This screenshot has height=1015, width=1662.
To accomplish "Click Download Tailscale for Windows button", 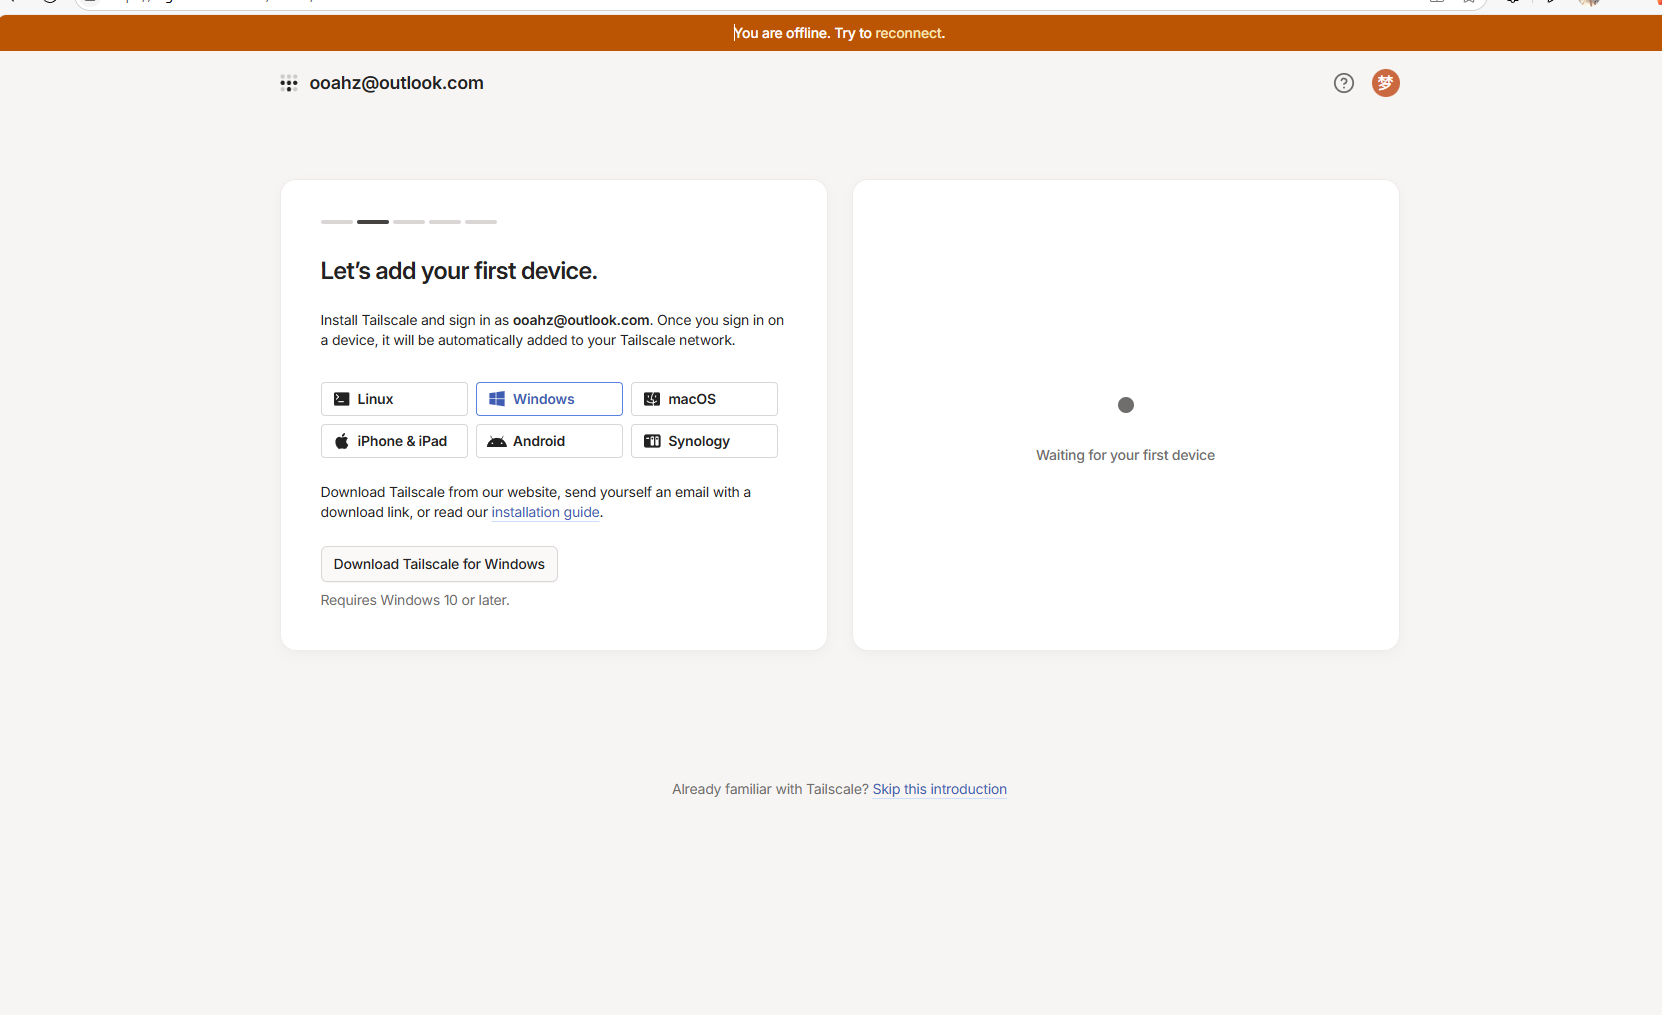I will [x=439, y=564].
